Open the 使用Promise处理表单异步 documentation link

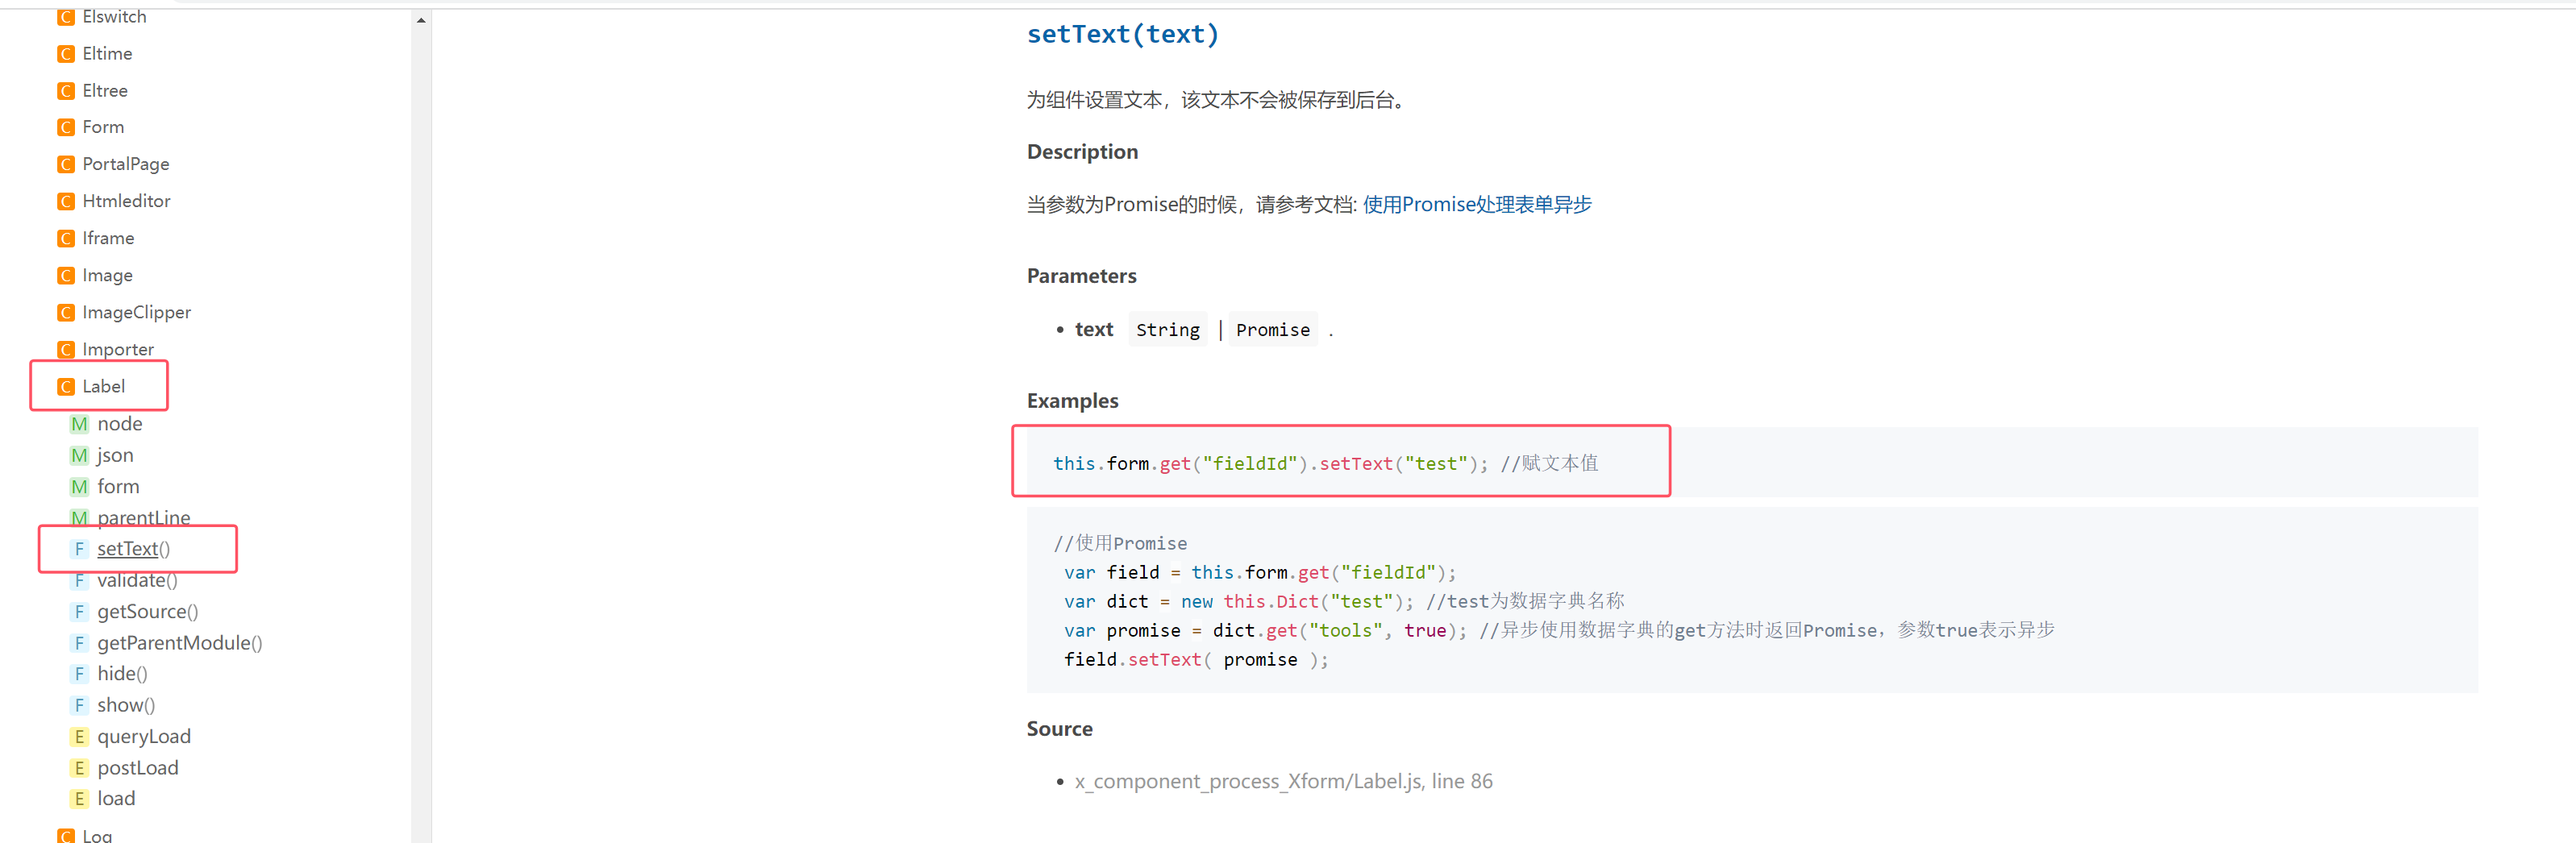click(1476, 205)
